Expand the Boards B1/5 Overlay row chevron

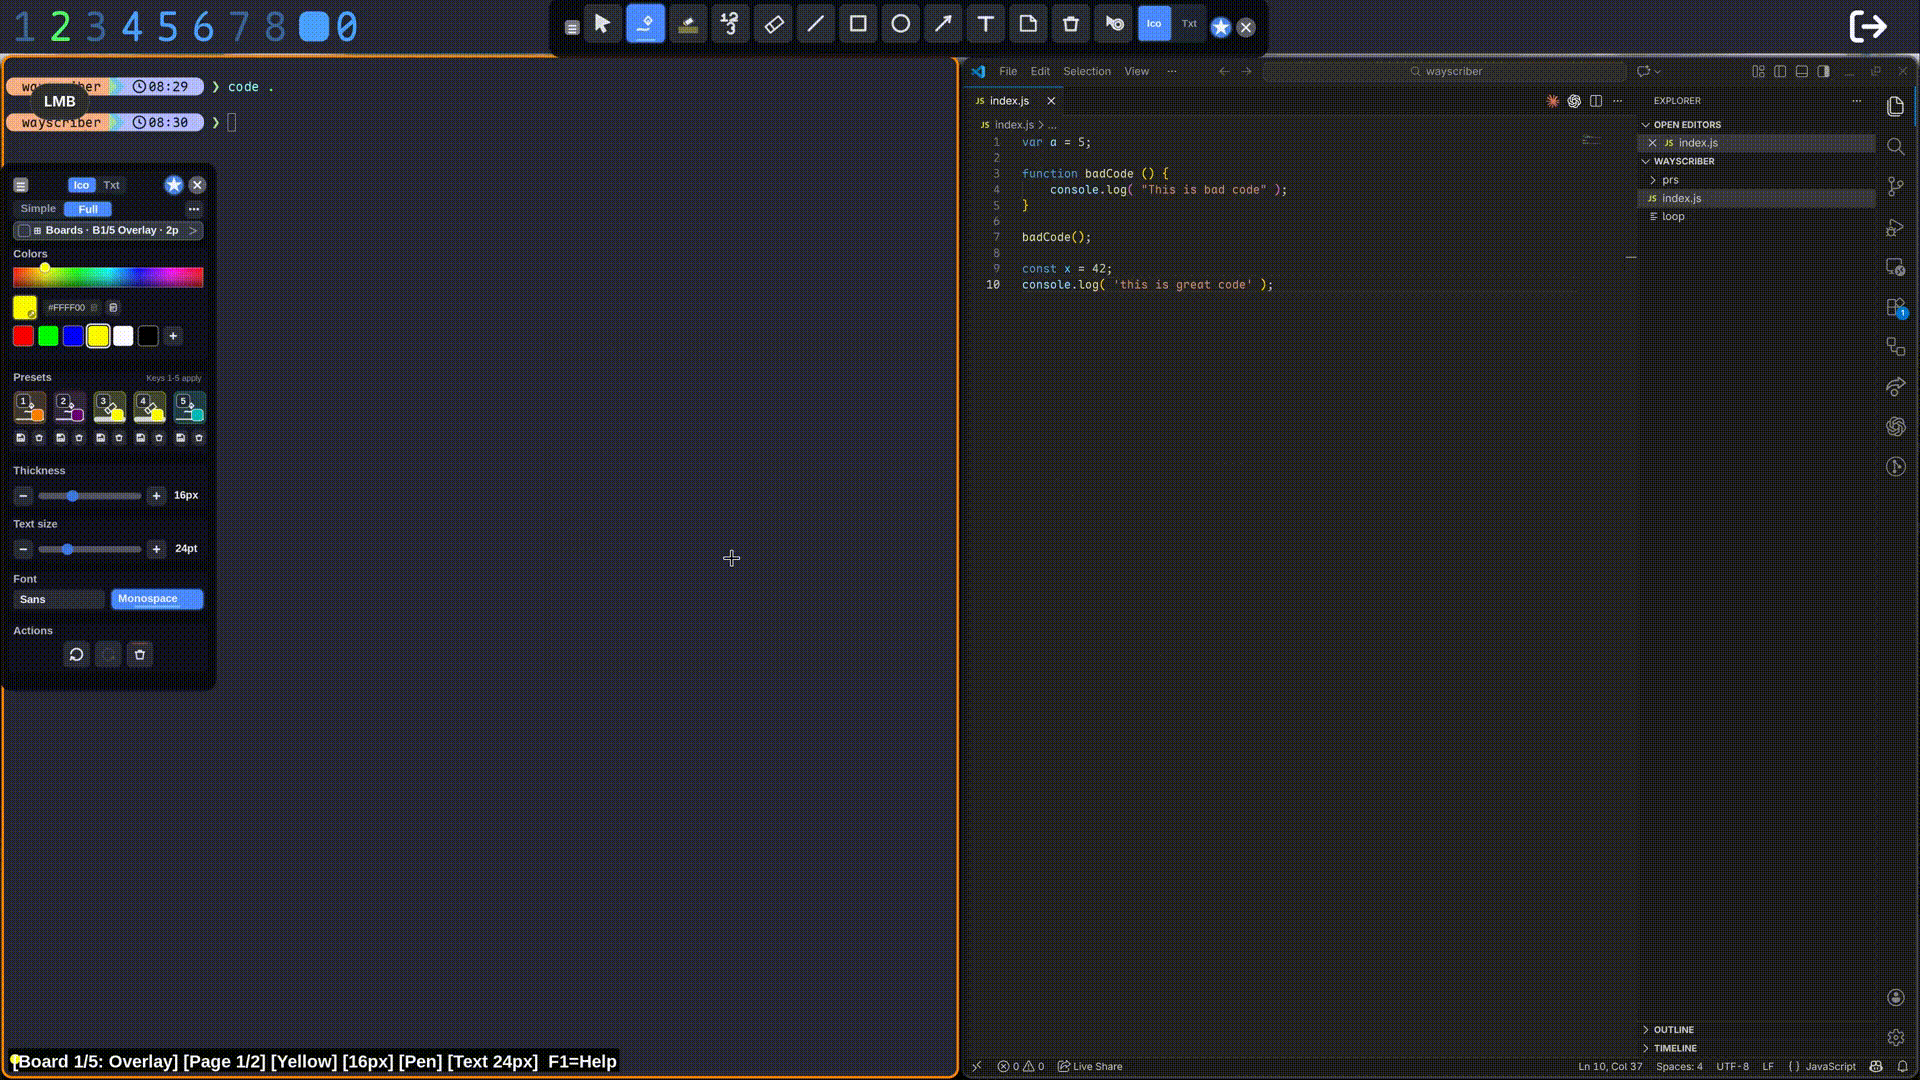tap(193, 231)
